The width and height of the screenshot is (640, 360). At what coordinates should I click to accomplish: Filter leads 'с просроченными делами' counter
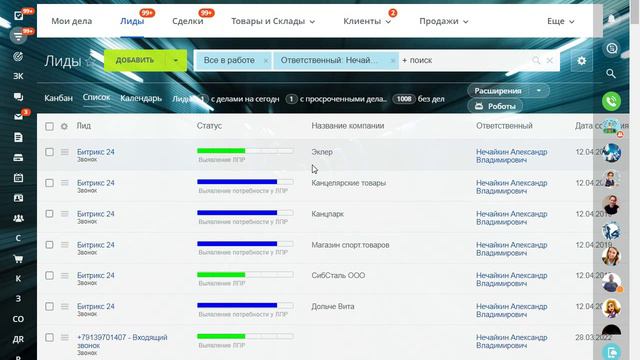point(336,99)
